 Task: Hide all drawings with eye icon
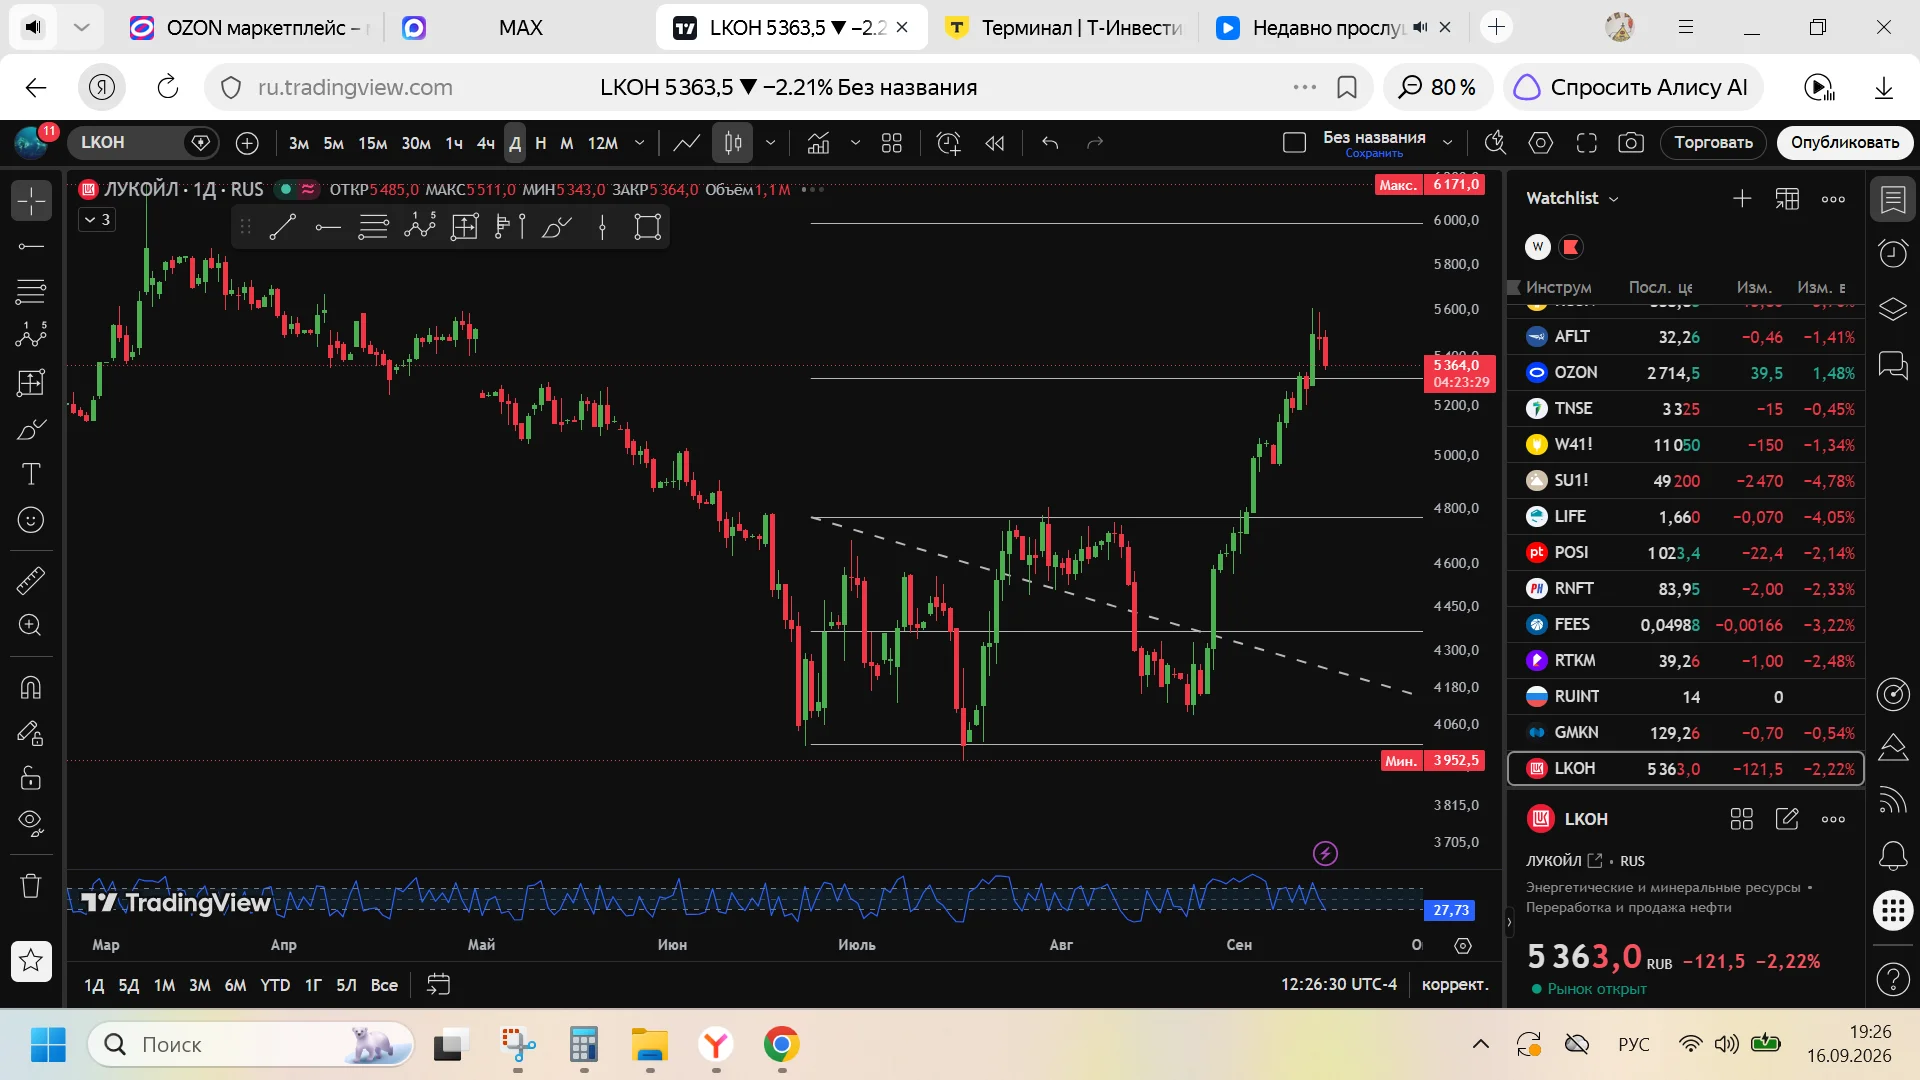pyautogui.click(x=31, y=824)
